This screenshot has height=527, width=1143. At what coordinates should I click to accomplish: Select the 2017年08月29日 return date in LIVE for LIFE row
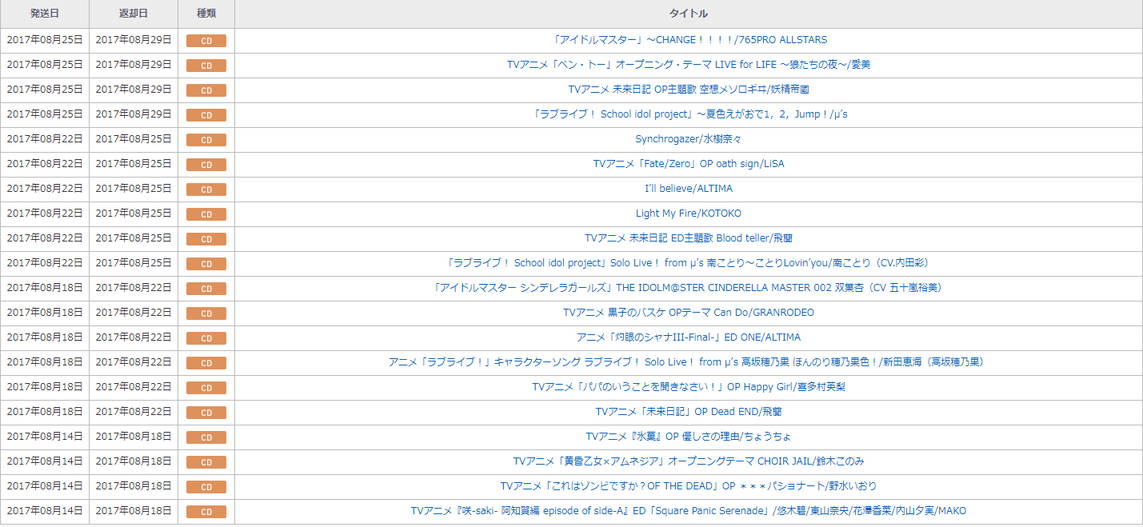[x=133, y=64]
